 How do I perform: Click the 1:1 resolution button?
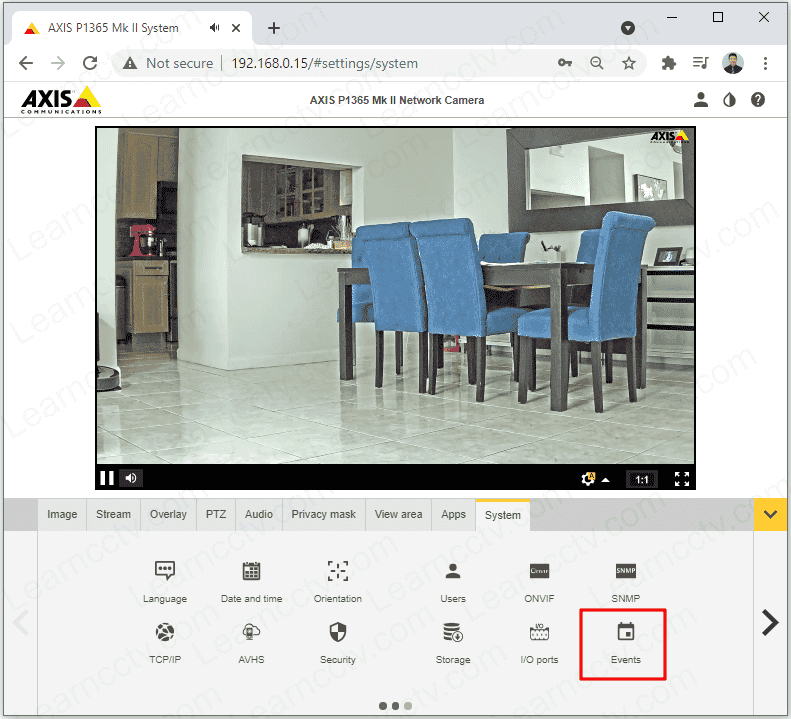tap(641, 479)
